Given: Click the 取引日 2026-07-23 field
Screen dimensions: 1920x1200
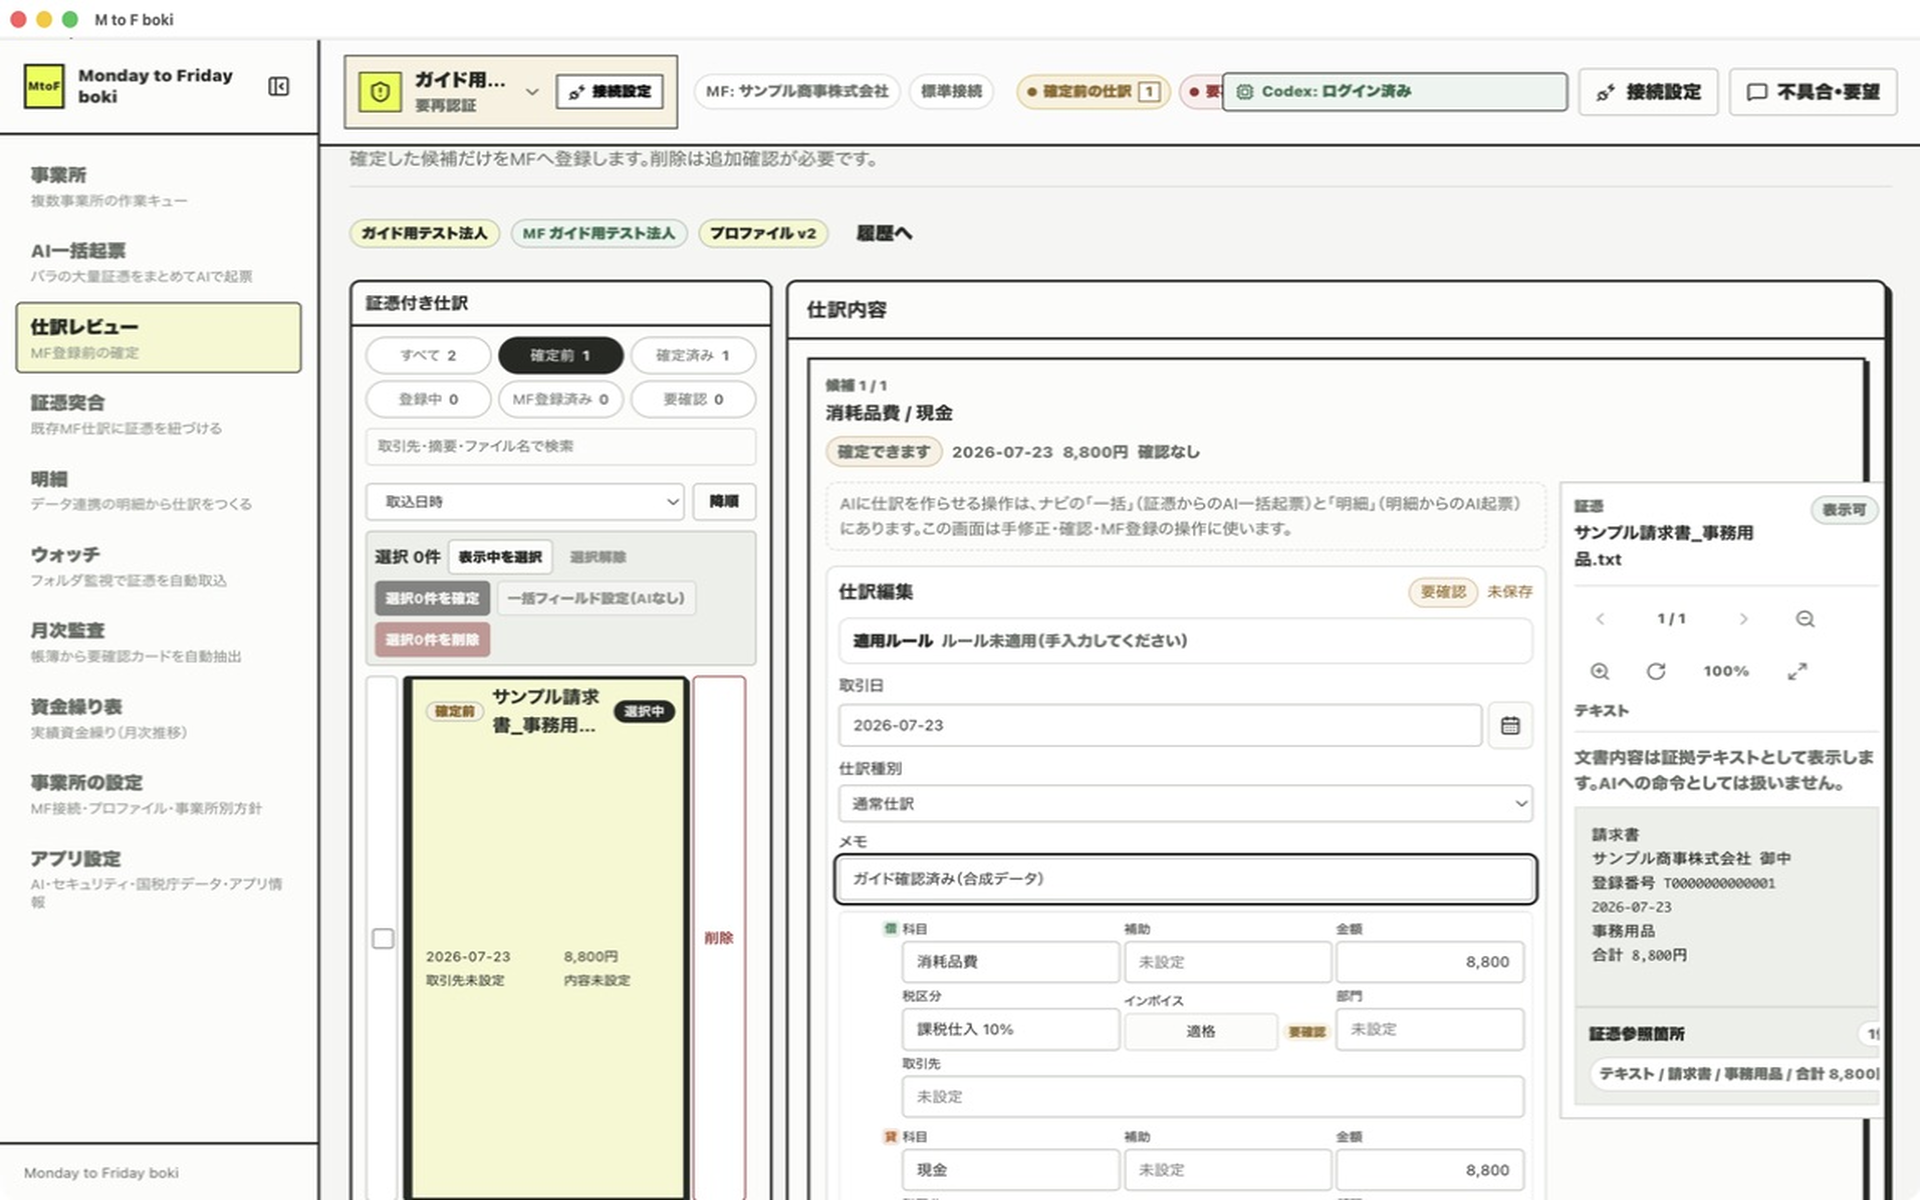Looking at the screenshot, I should pyautogui.click(x=1160, y=726).
